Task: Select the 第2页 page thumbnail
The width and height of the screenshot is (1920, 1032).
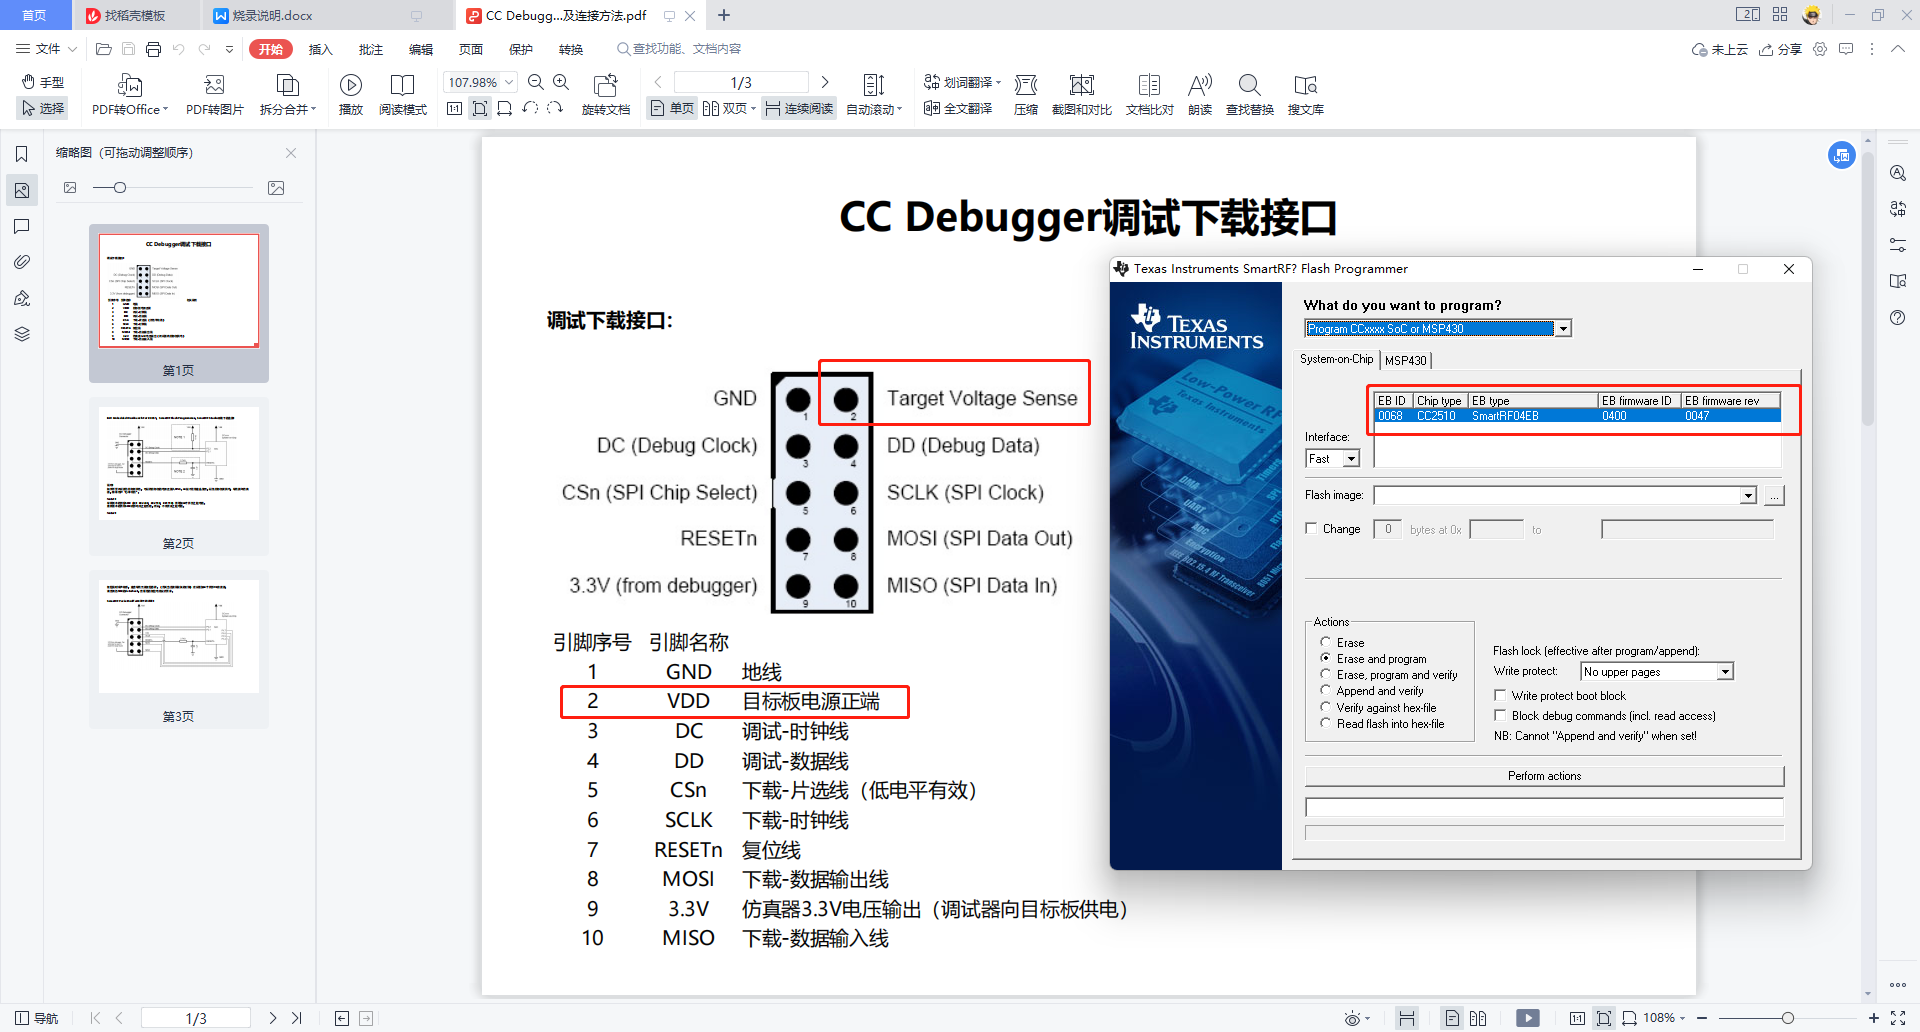Action: coord(179,476)
